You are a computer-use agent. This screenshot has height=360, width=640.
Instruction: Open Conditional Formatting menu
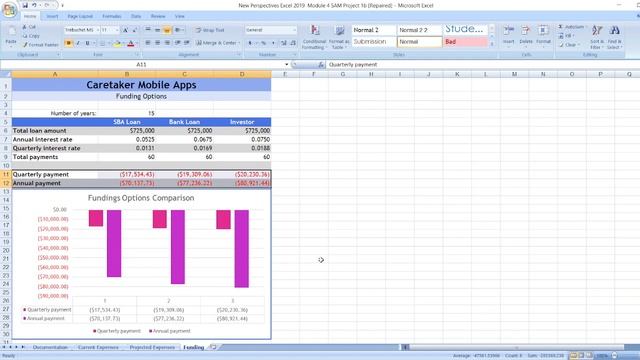314,37
